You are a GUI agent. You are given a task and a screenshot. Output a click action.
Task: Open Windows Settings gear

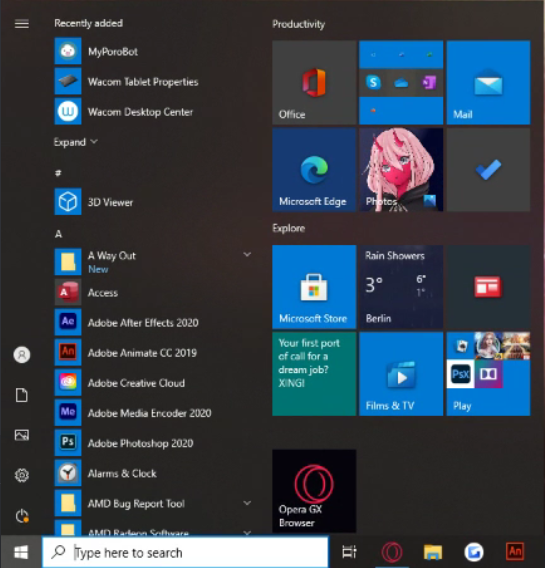point(22,475)
